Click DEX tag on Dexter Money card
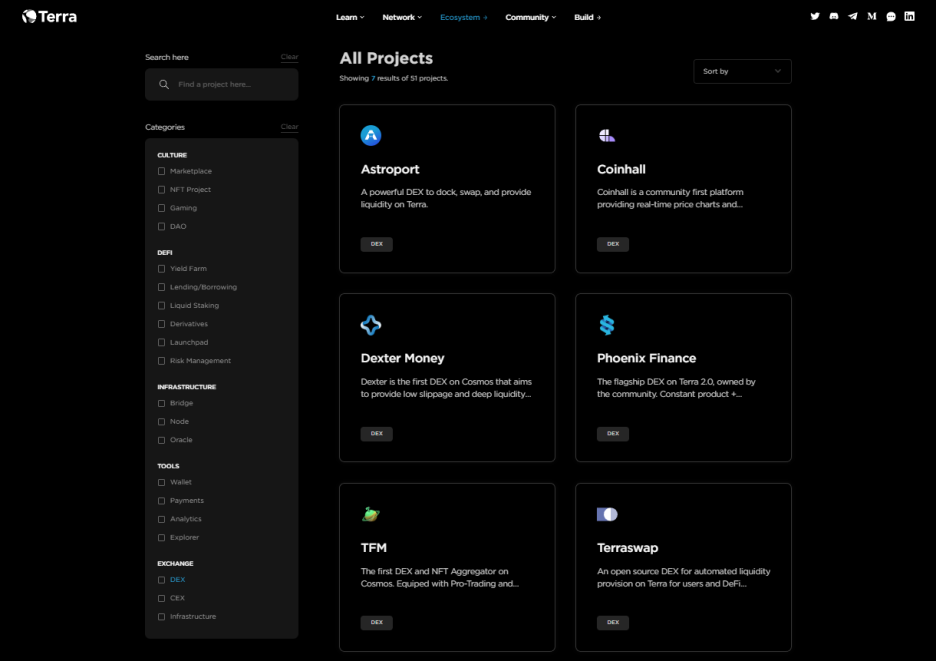 tap(377, 434)
